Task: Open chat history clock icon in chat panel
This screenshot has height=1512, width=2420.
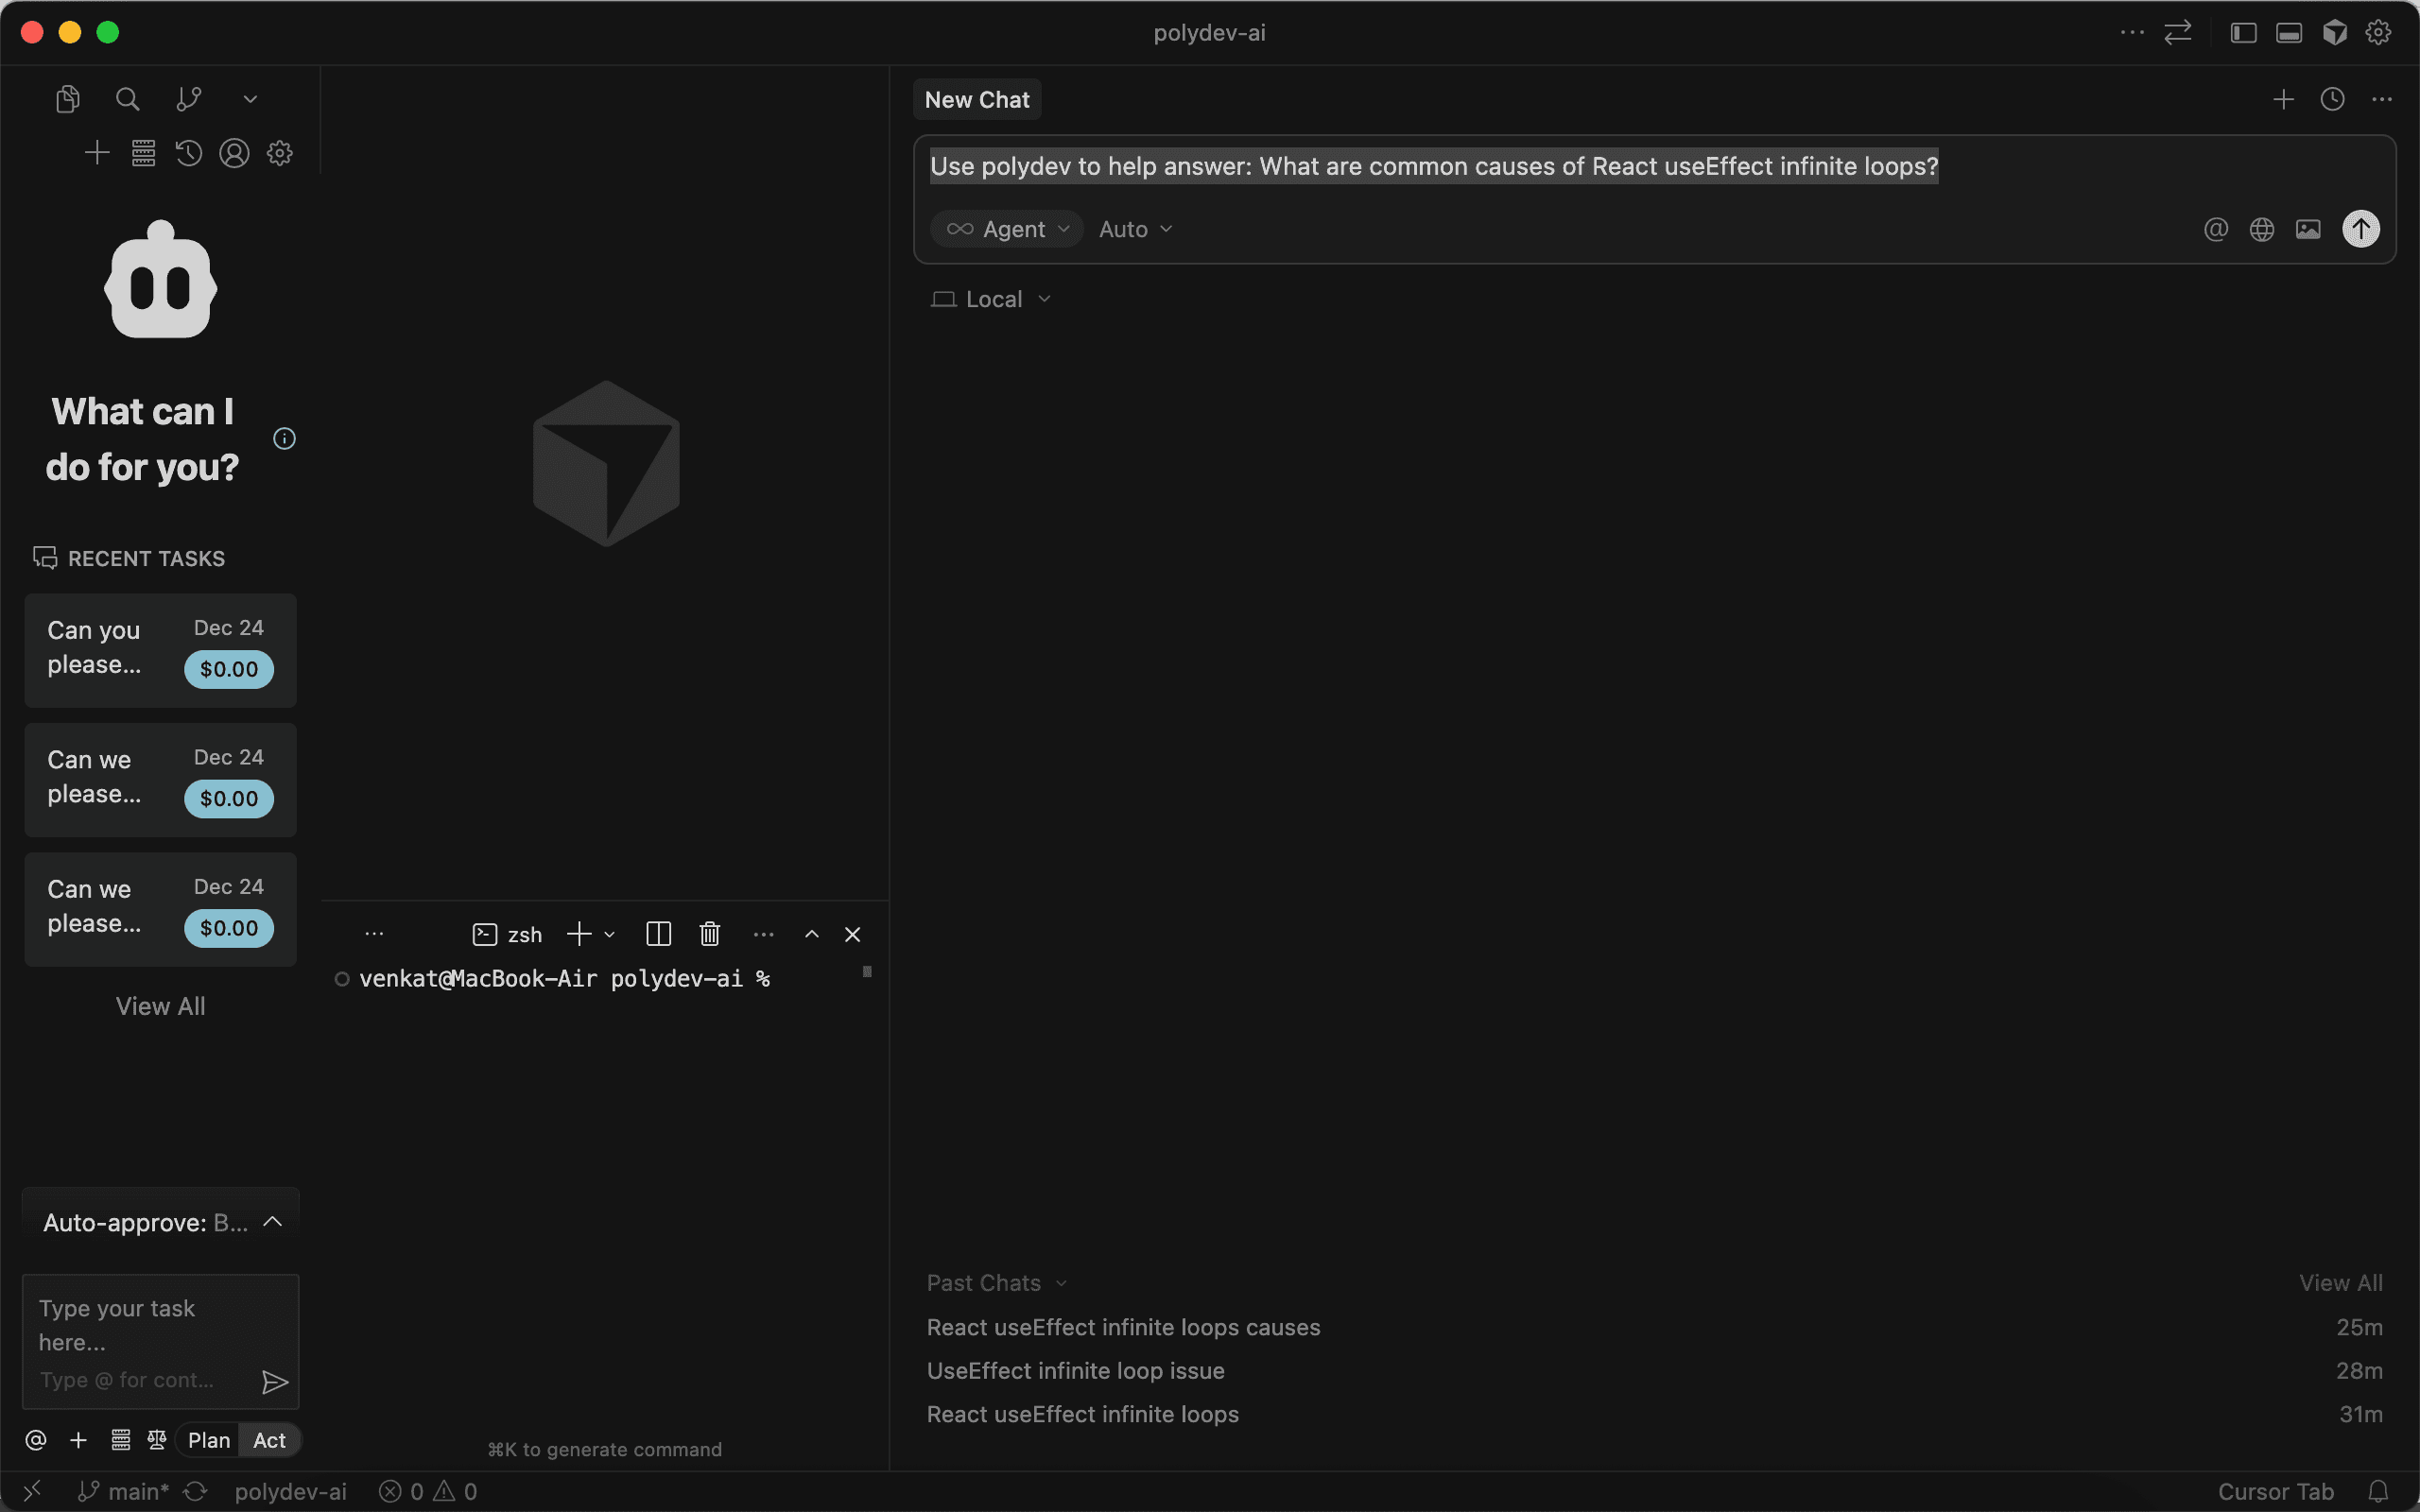Action: coord(2333,98)
